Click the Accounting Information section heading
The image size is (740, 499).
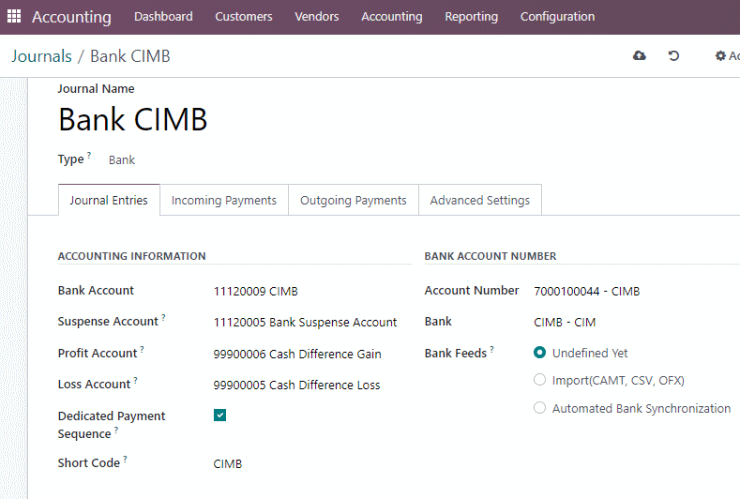pos(132,256)
